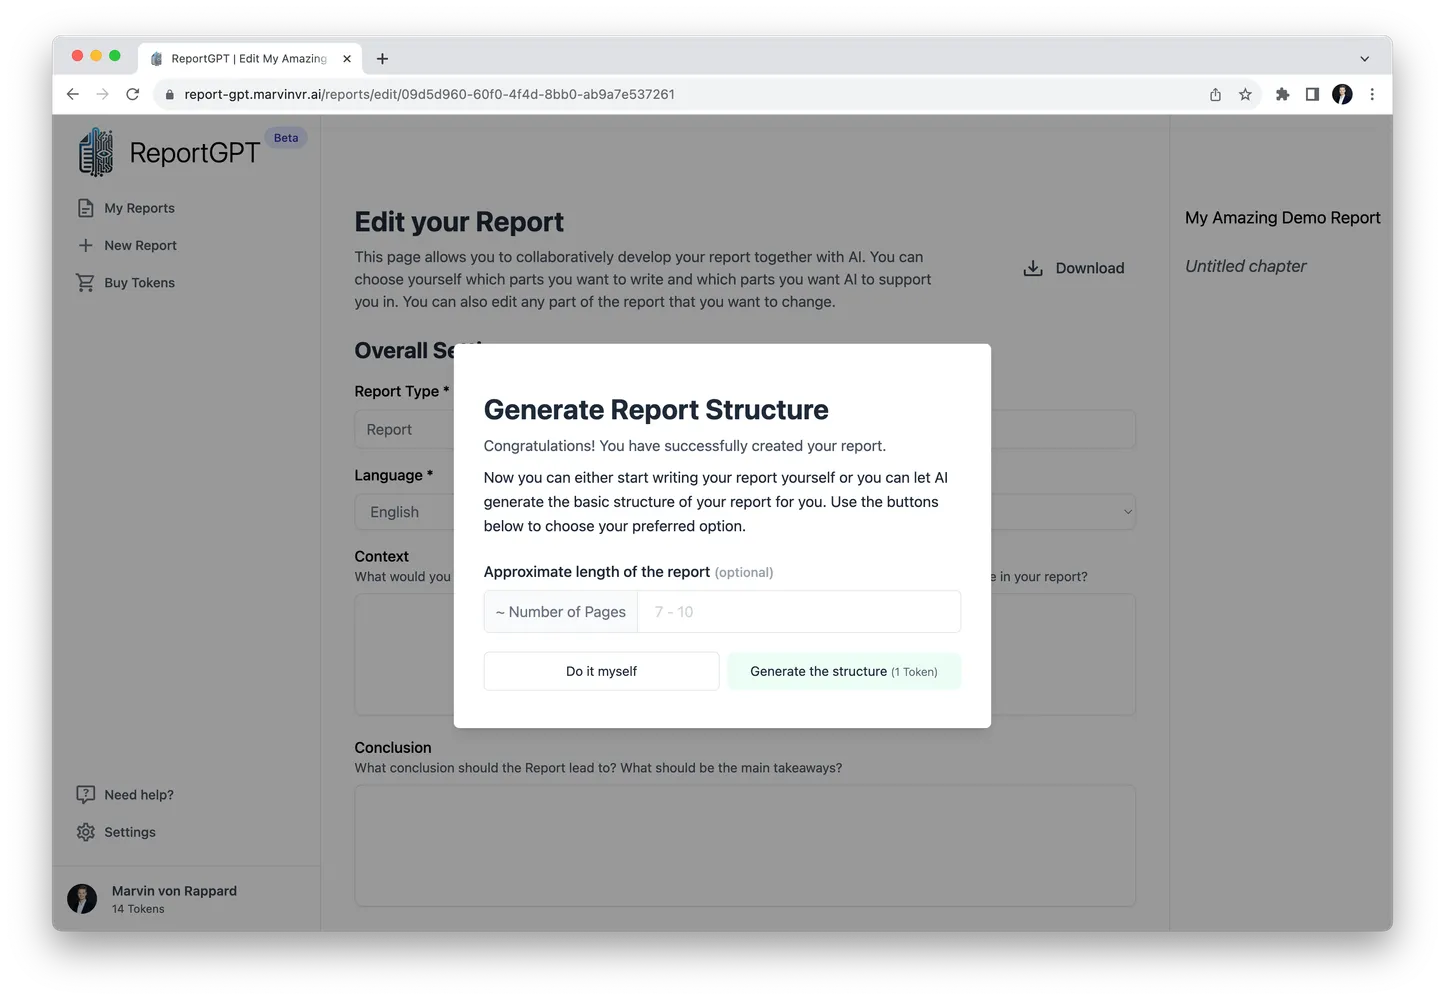
Task: Reload the page
Action: coord(132,94)
